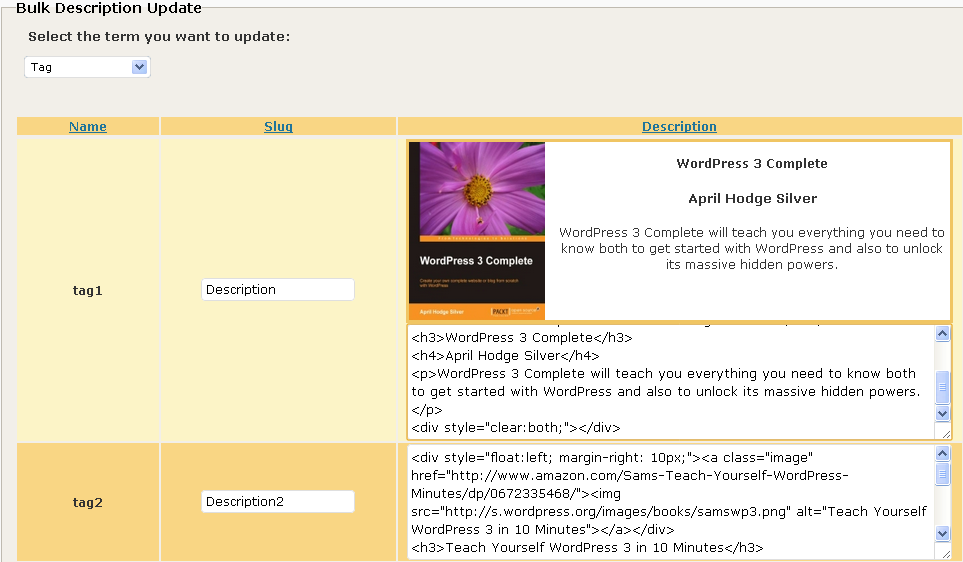Sort table by Description column link

(x=679, y=127)
